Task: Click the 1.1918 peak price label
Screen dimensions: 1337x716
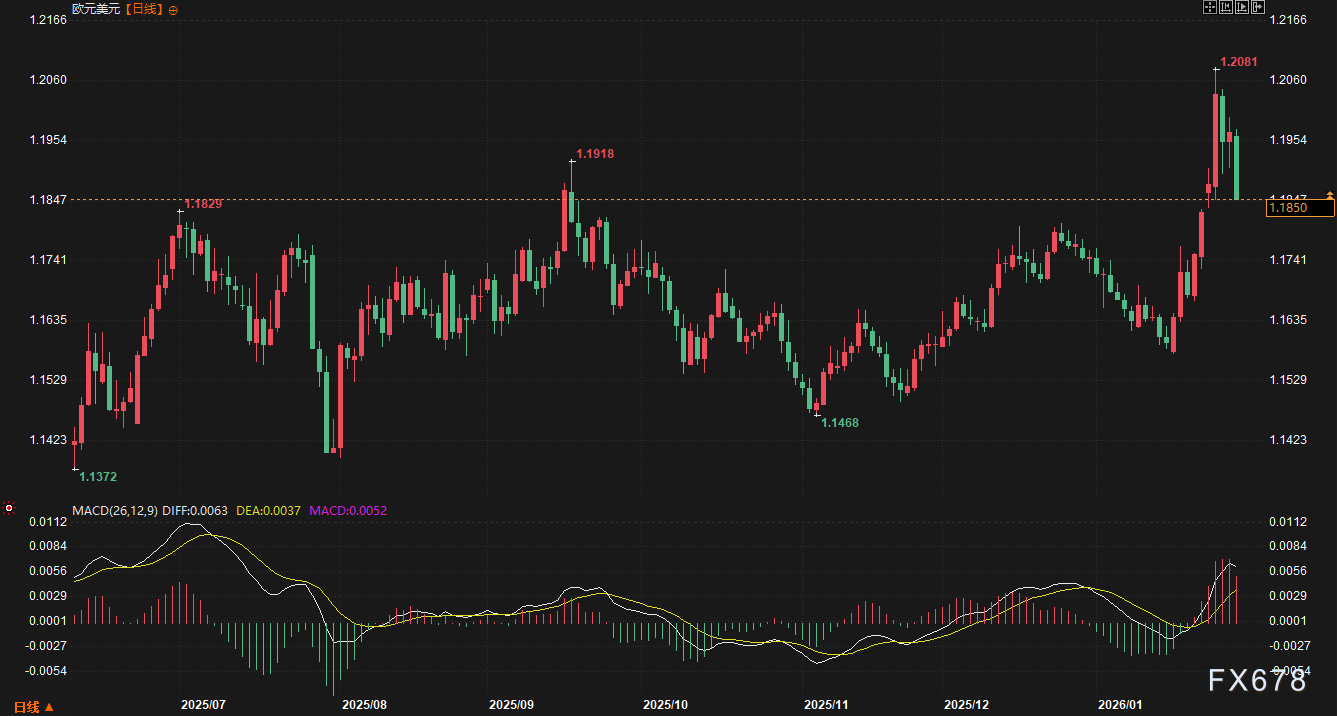Action: click(595, 154)
